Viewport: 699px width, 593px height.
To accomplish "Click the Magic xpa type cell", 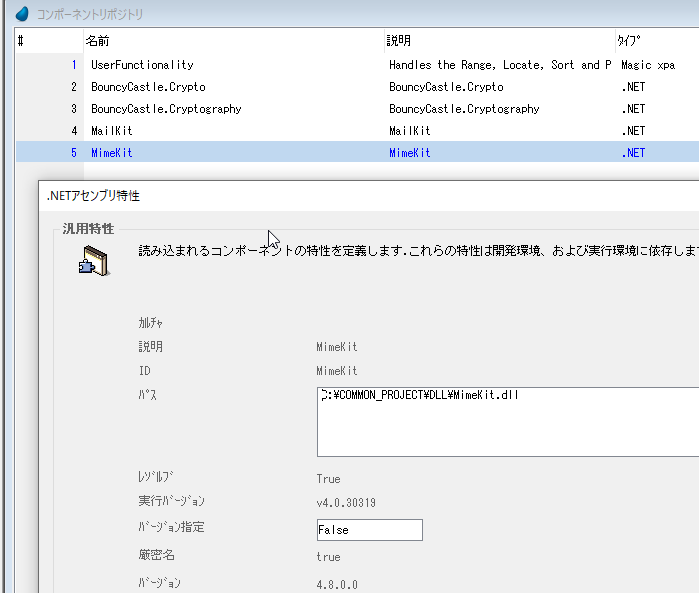I will (647, 65).
